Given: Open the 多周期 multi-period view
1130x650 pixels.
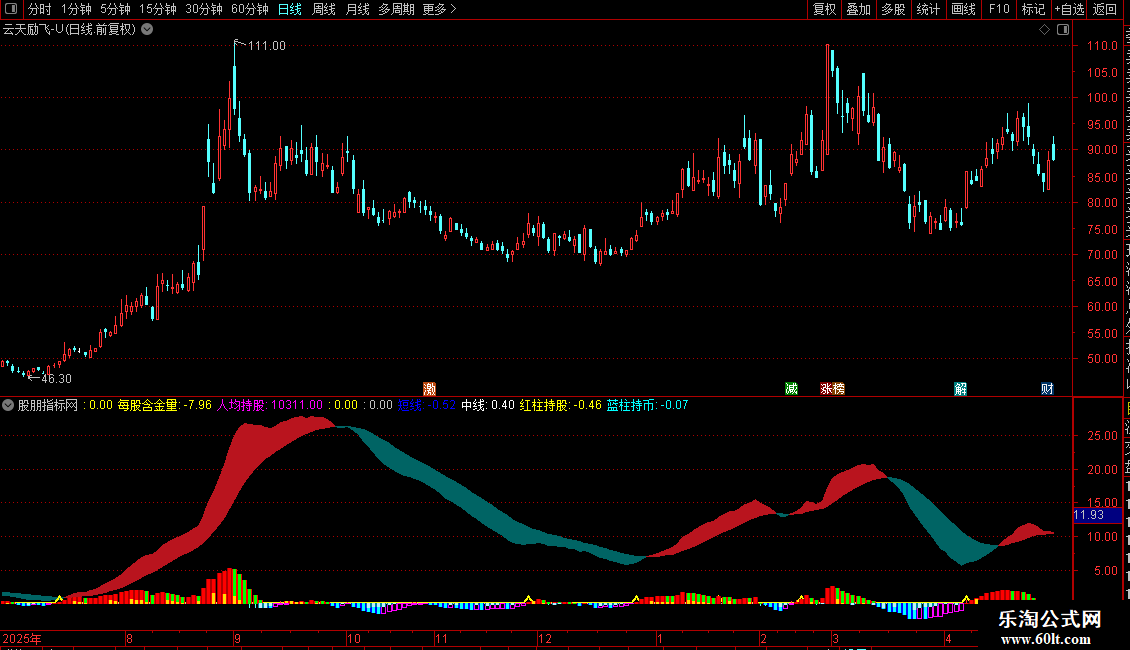Looking at the screenshot, I should point(396,9).
